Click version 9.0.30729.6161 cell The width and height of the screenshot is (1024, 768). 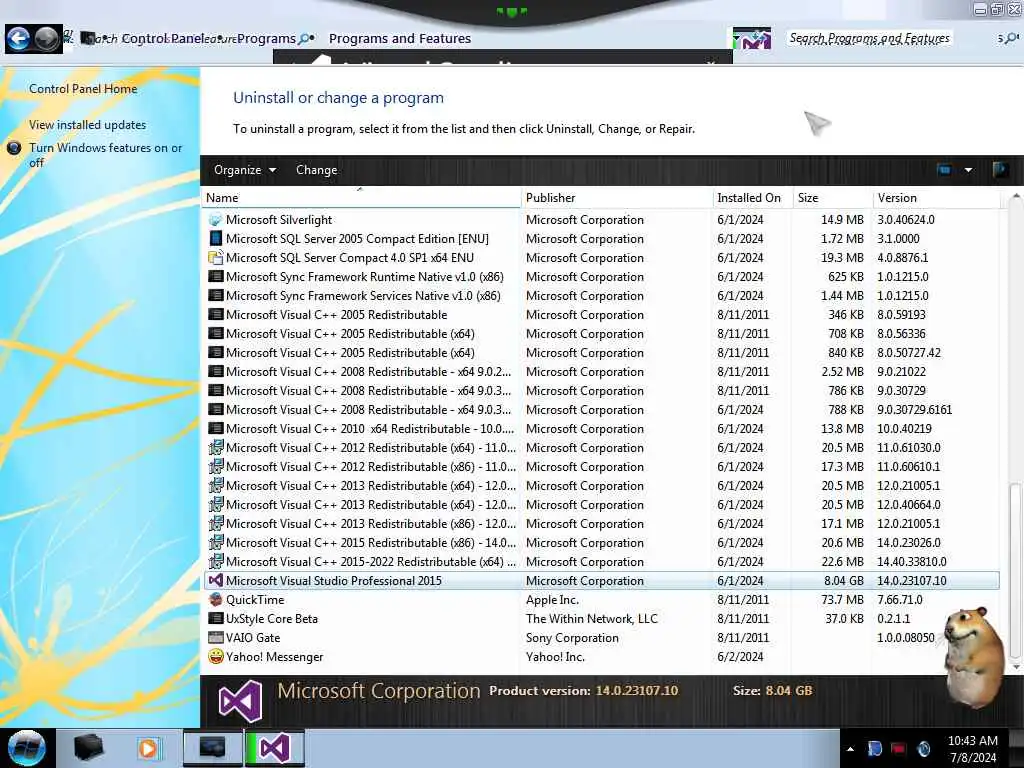pos(914,410)
